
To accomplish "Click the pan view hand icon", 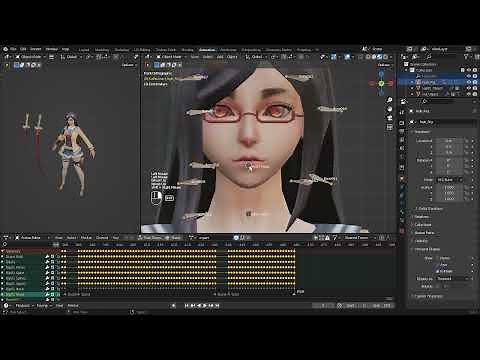I will (x=390, y=109).
